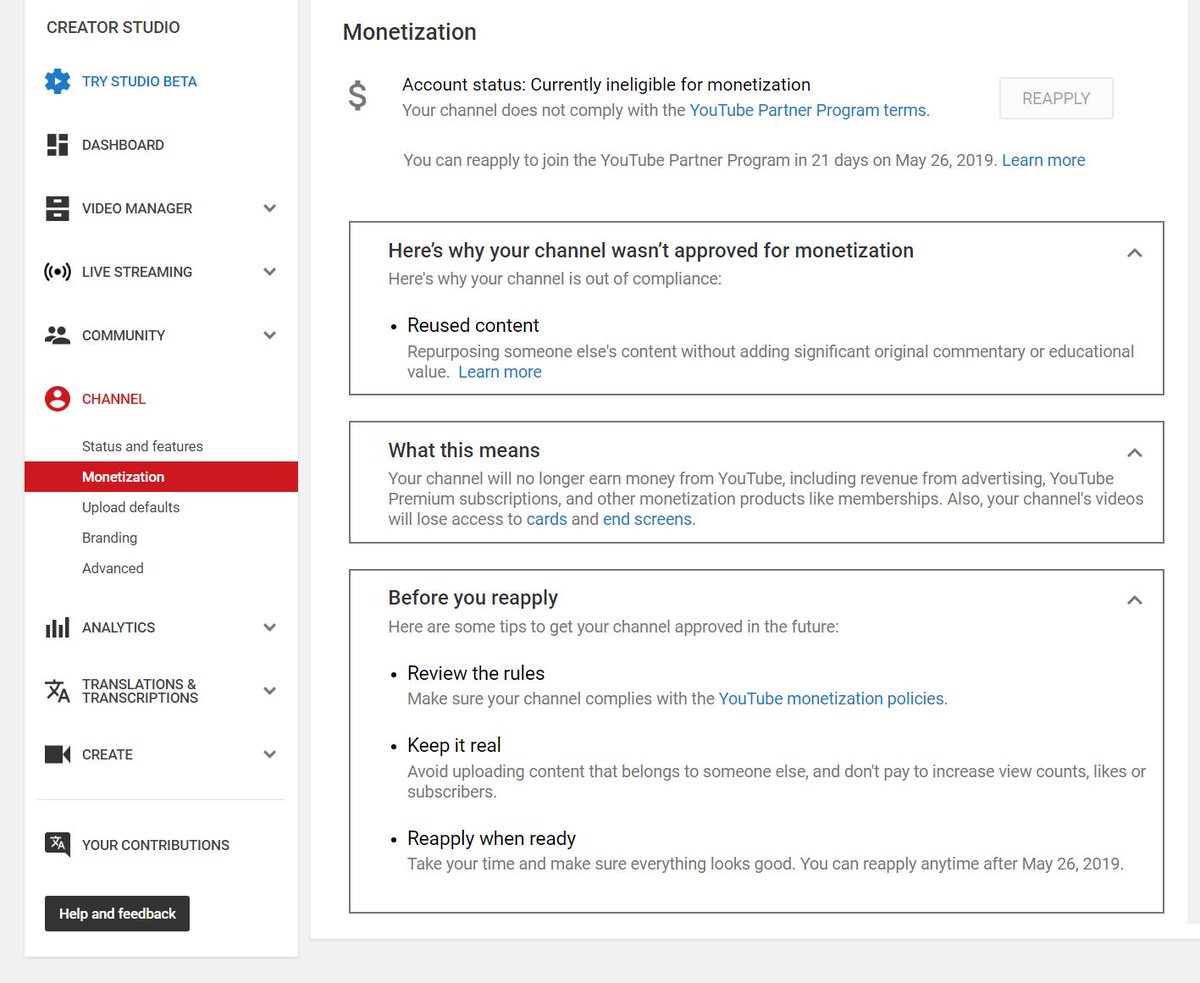Click the 'Reused content' bullet text
Image resolution: width=1200 pixels, height=983 pixels.
point(473,326)
